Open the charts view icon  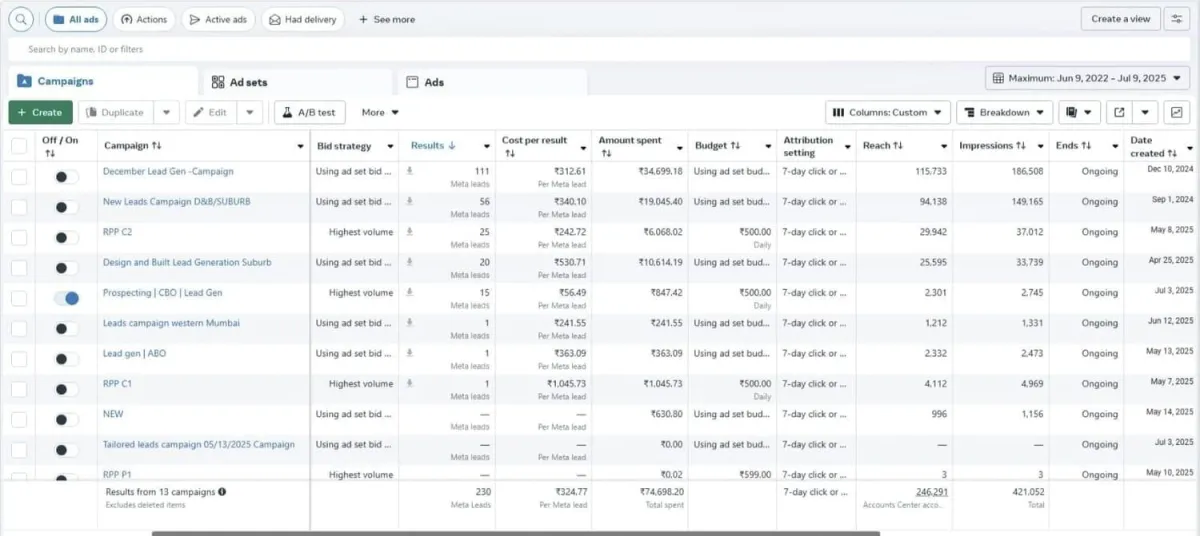click(x=1177, y=112)
